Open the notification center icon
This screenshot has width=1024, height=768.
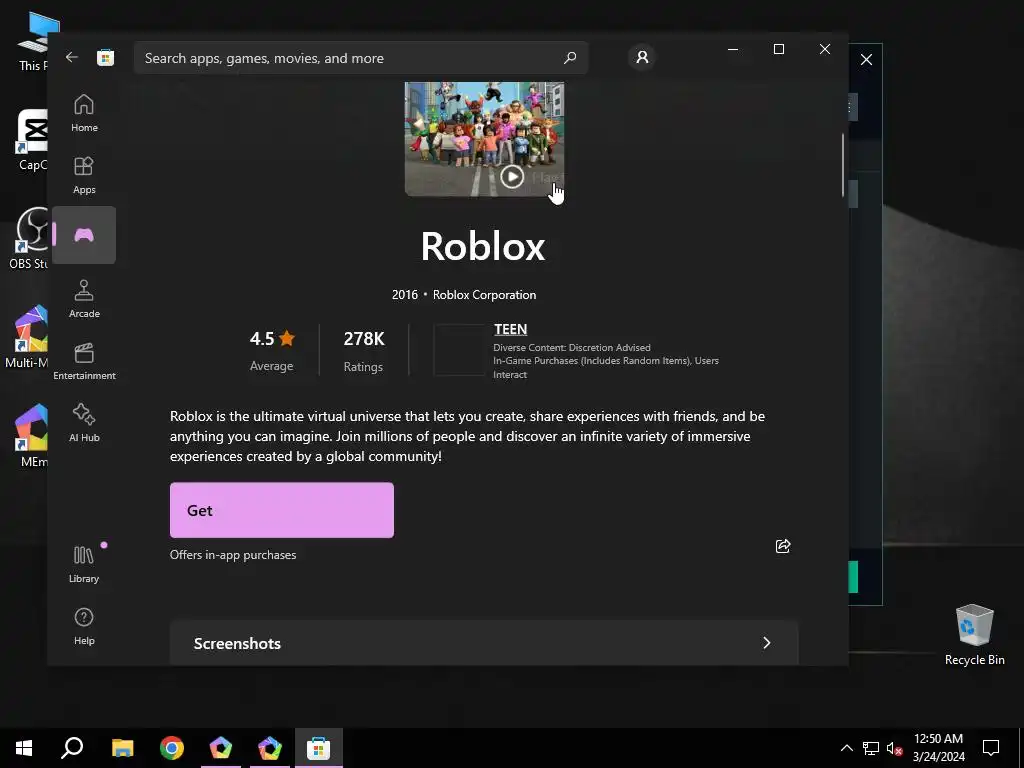coord(991,748)
